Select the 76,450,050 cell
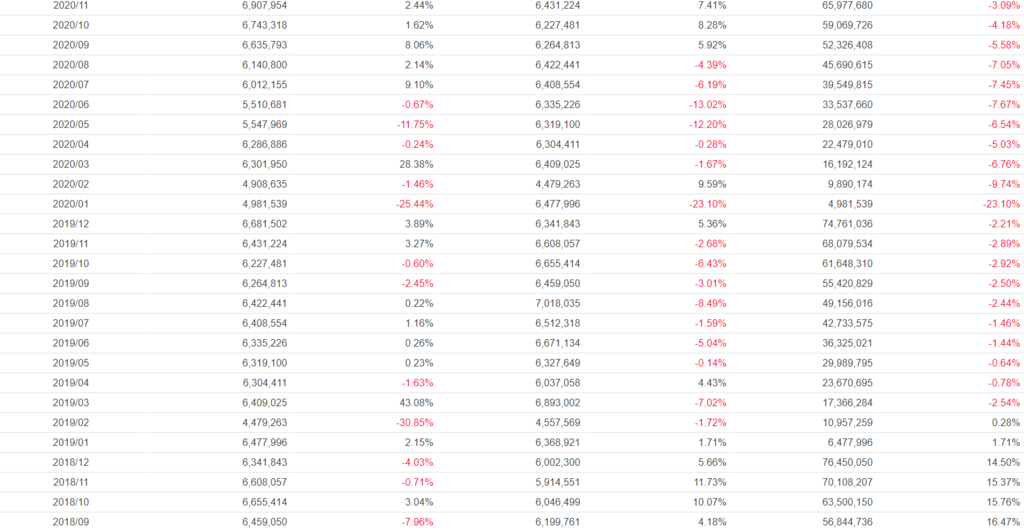1024x531 pixels. pos(844,462)
